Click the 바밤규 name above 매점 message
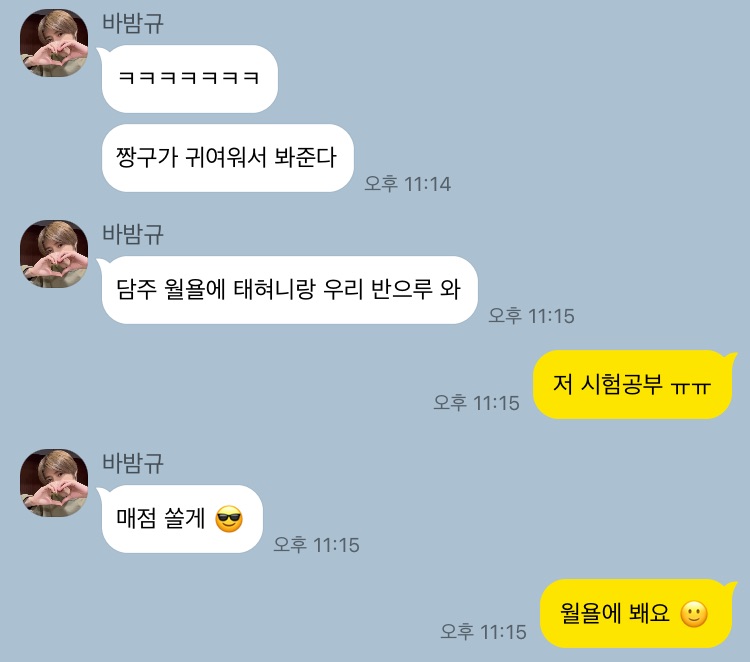This screenshot has width=750, height=662. (x=133, y=463)
